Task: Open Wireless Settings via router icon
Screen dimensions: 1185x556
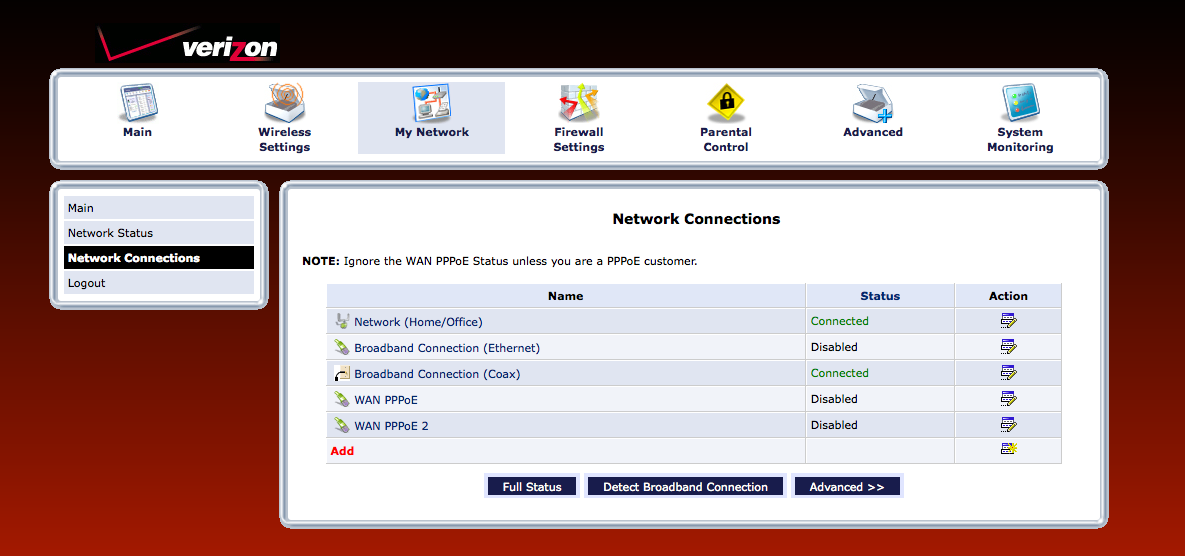Action: 285,103
